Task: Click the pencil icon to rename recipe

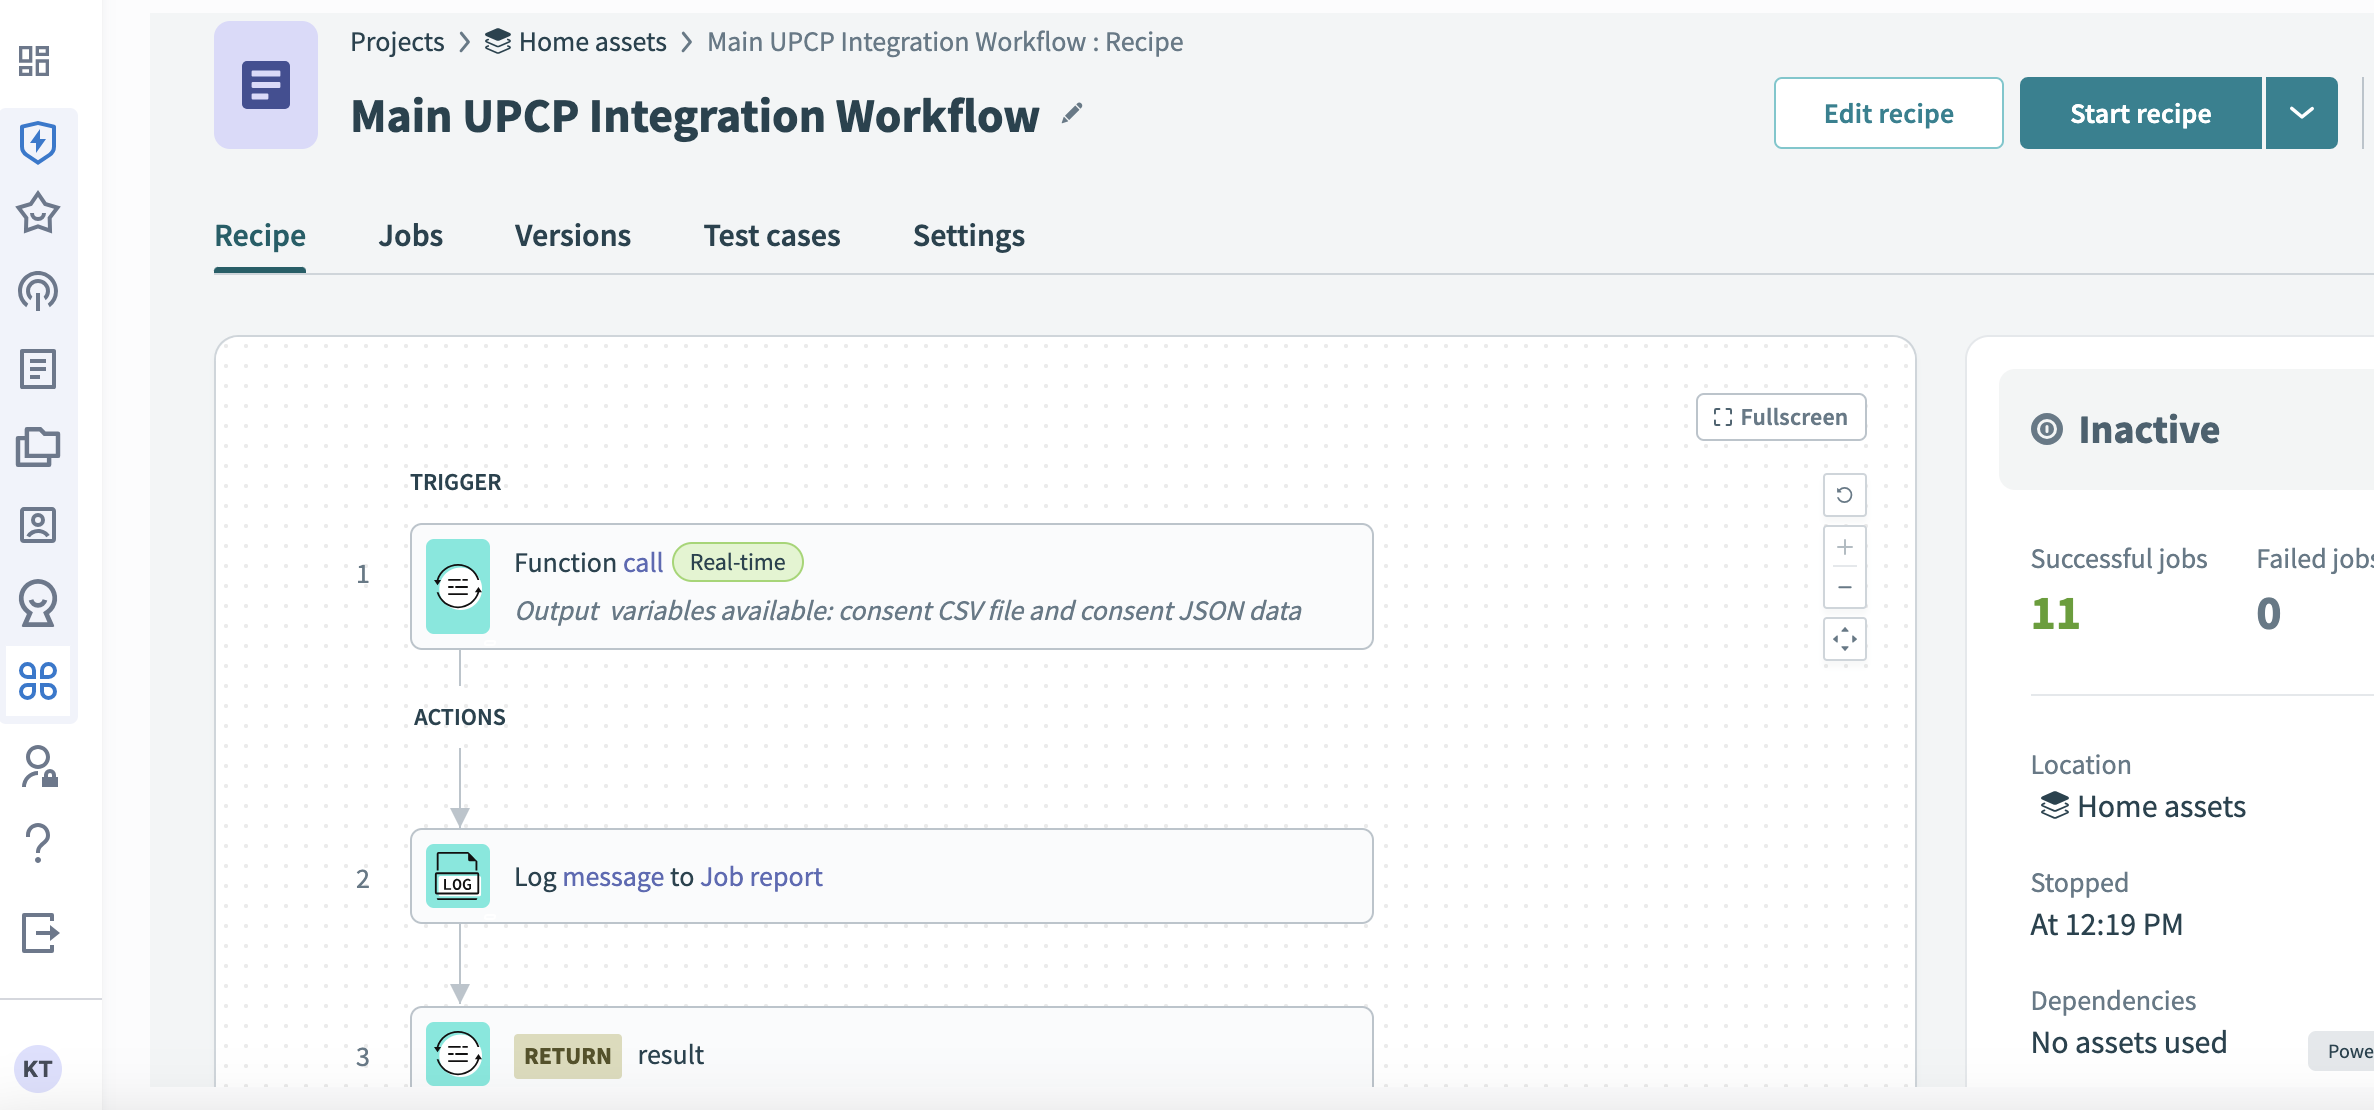Action: (1072, 114)
